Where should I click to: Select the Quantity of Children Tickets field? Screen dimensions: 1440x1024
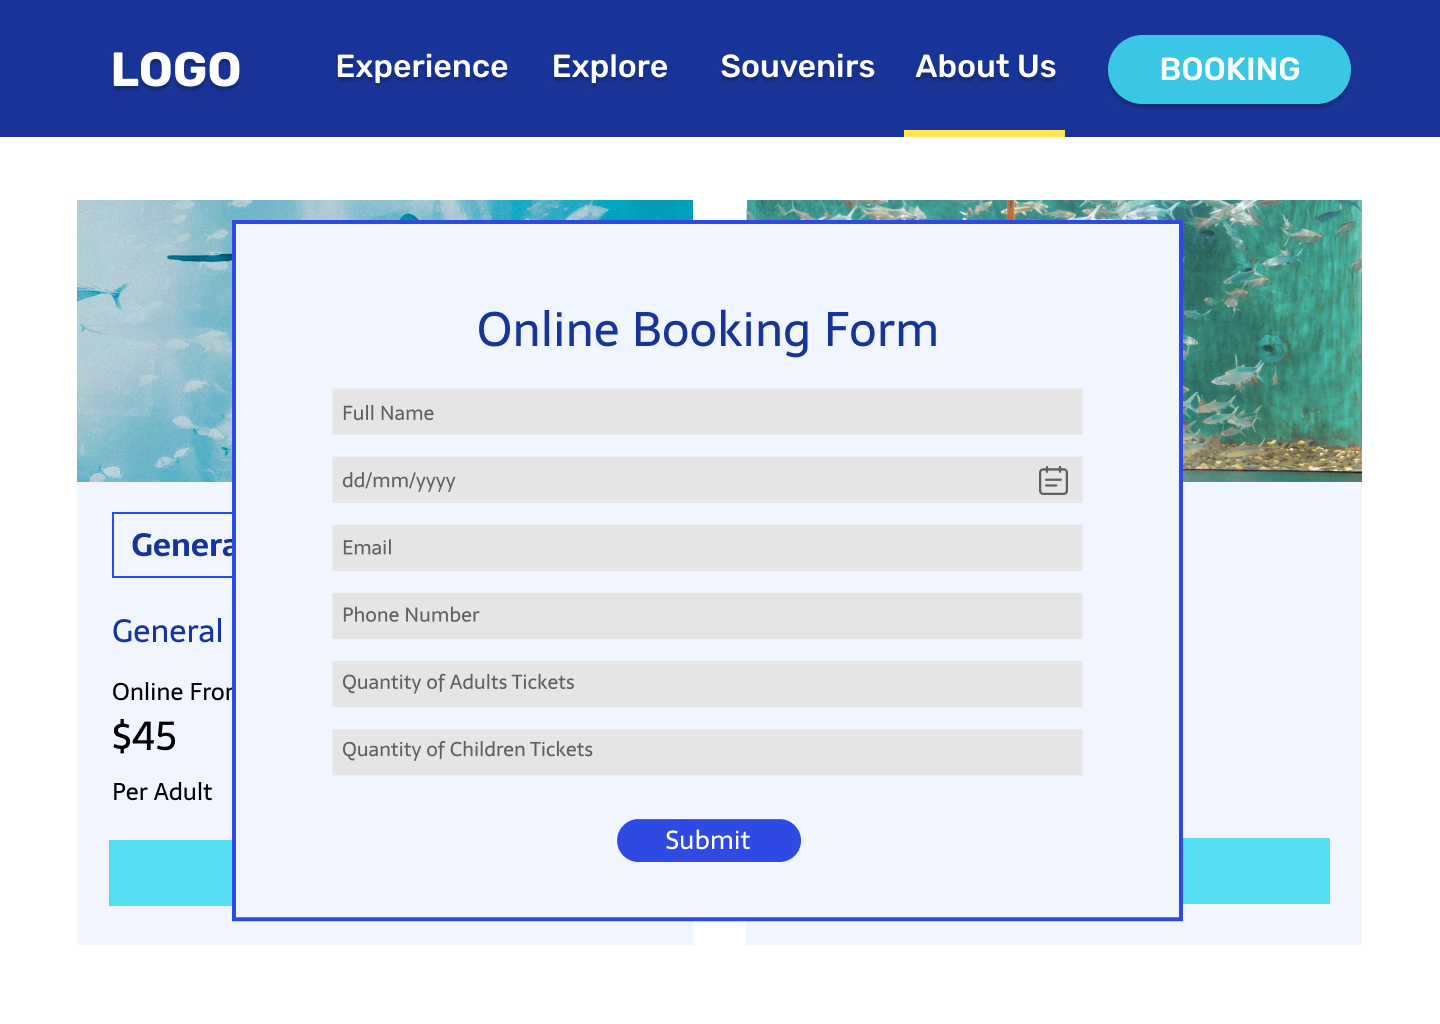(x=706, y=751)
